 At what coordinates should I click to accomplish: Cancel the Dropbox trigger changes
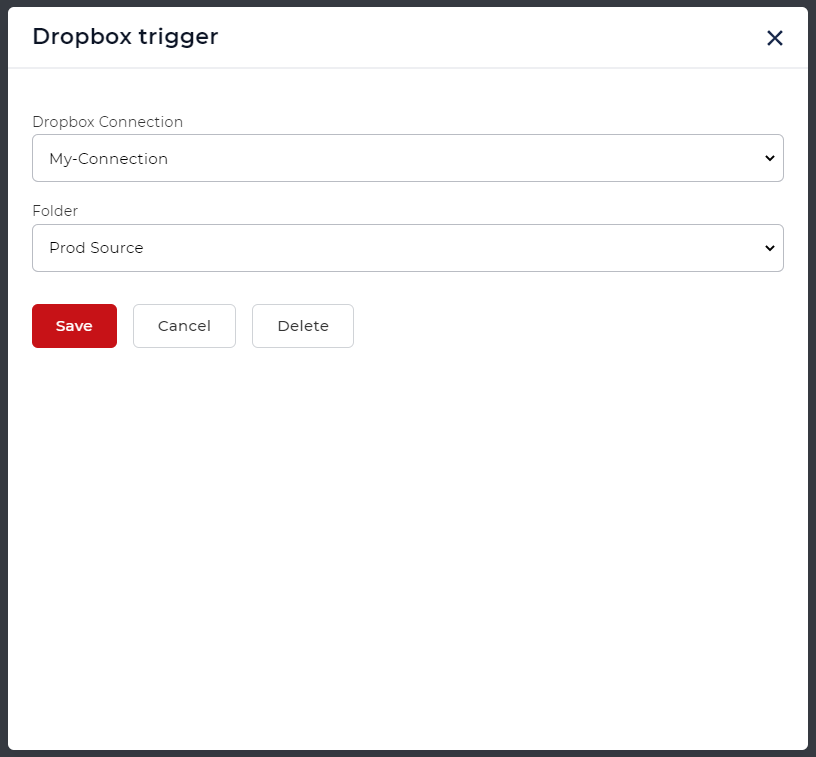(x=184, y=325)
